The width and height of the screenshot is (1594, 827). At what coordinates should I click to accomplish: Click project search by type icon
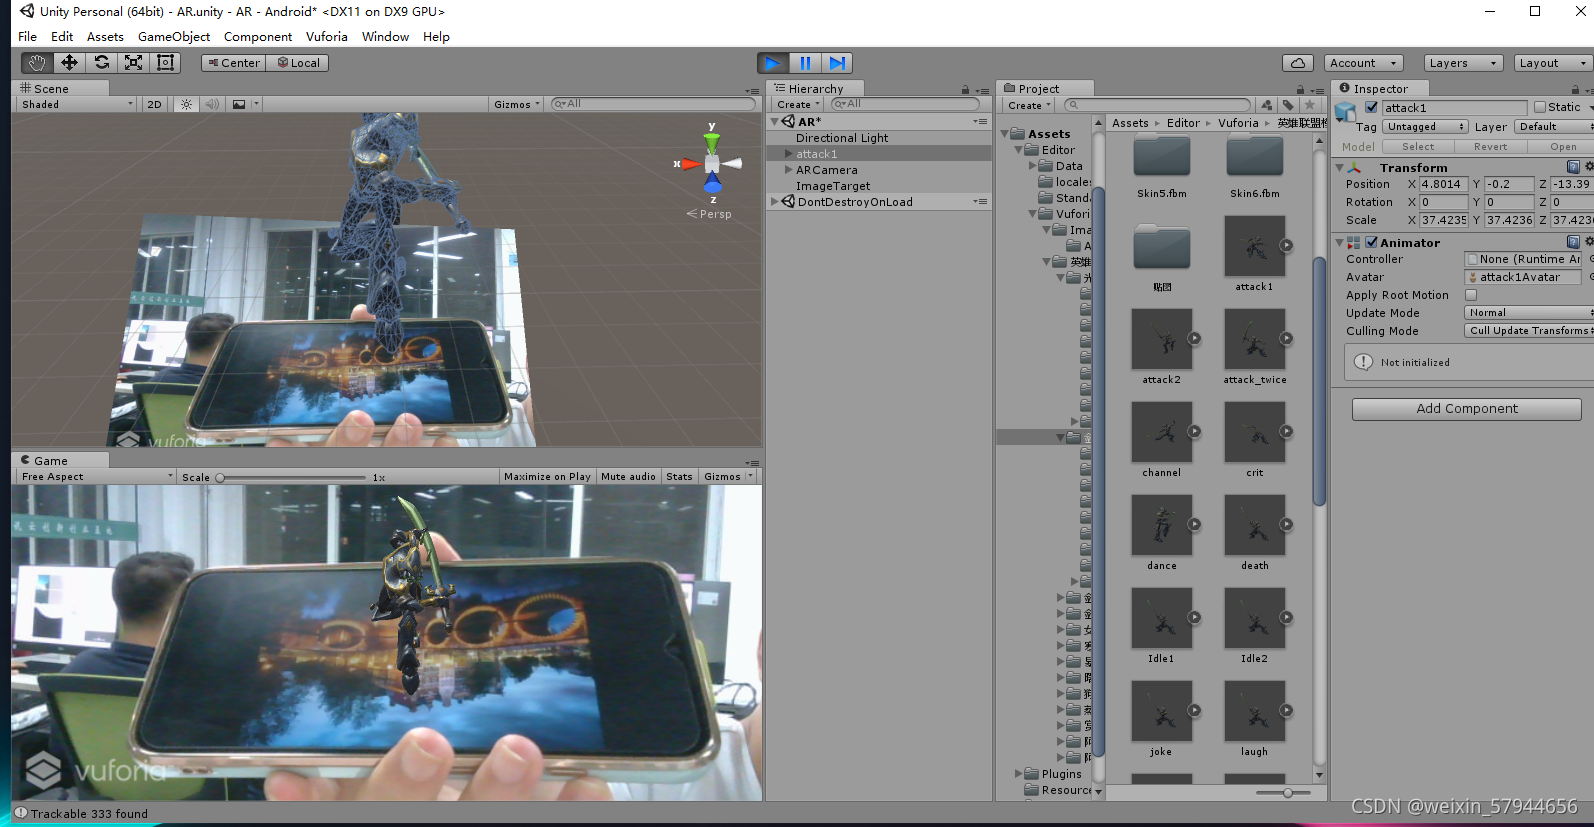coord(1267,105)
